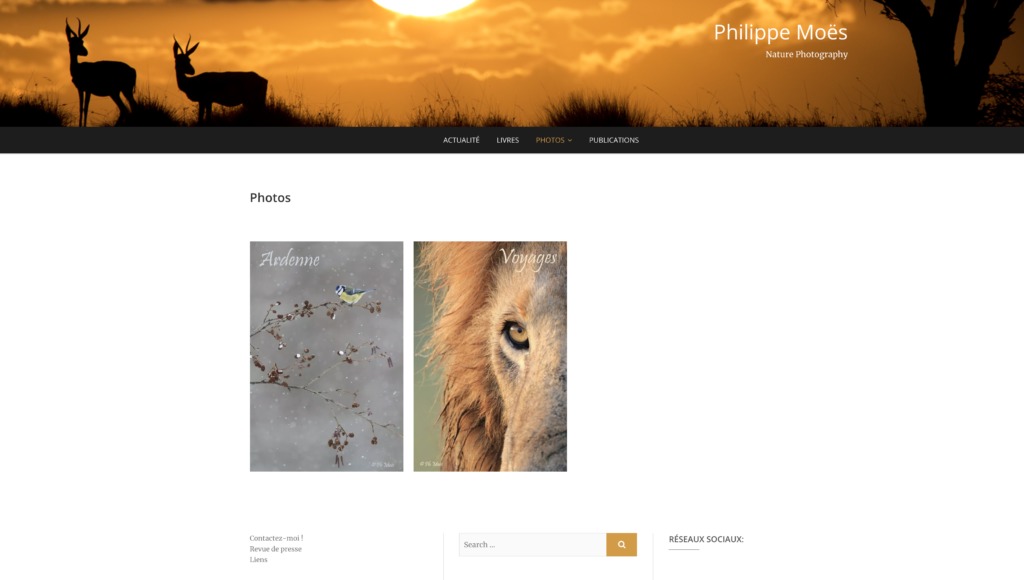Open the Revue de presse link
Viewport: 1024px width, 580px height.
pyautogui.click(x=276, y=549)
